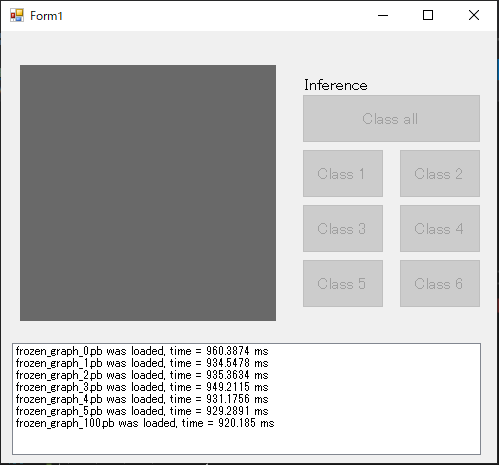Click the Form1 application icon in title bar
Viewport: 499px width, 465px height.
click(17, 15)
